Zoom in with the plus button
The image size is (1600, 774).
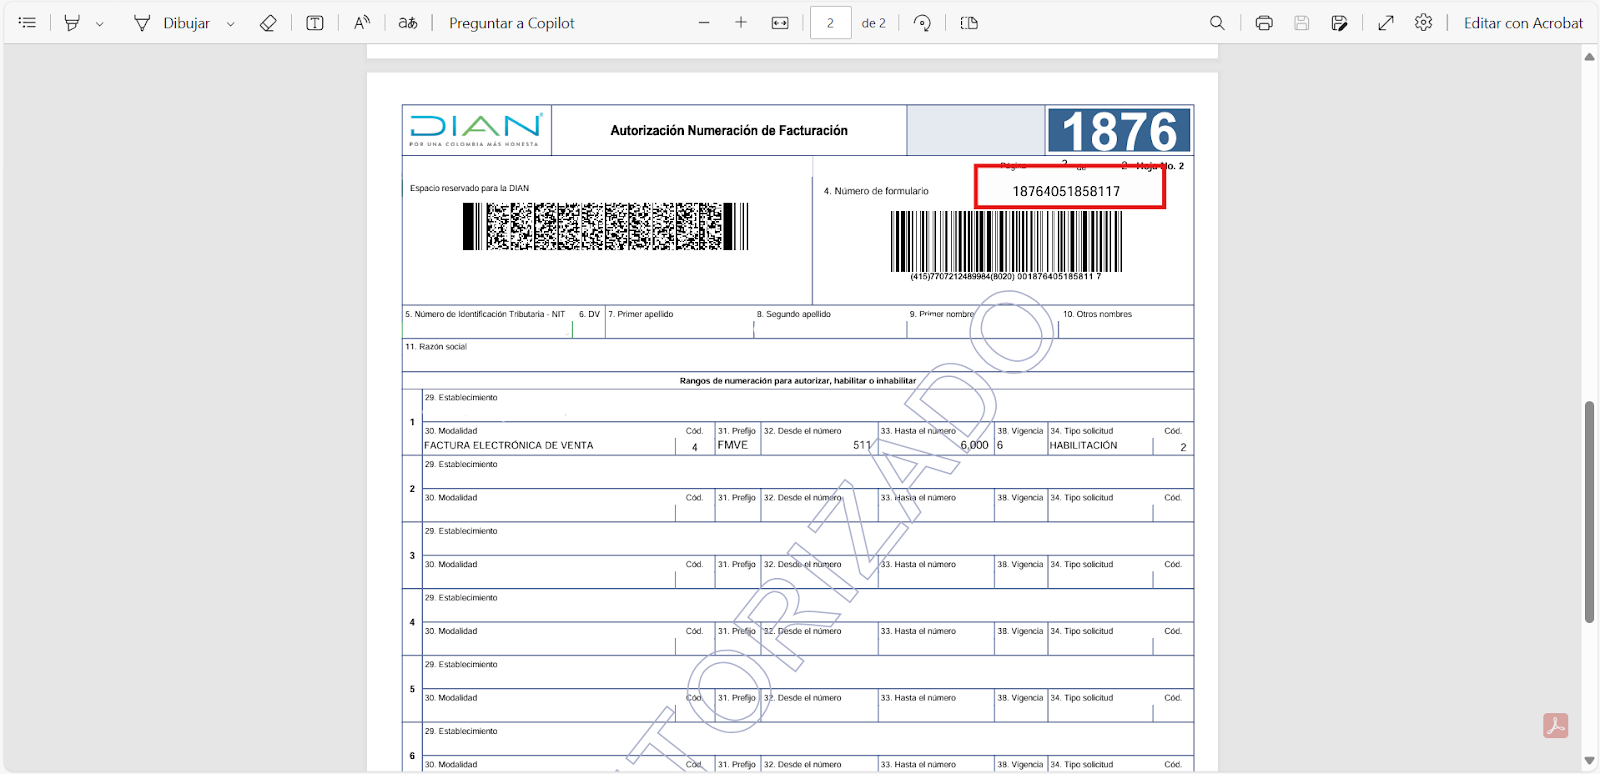[x=741, y=23]
